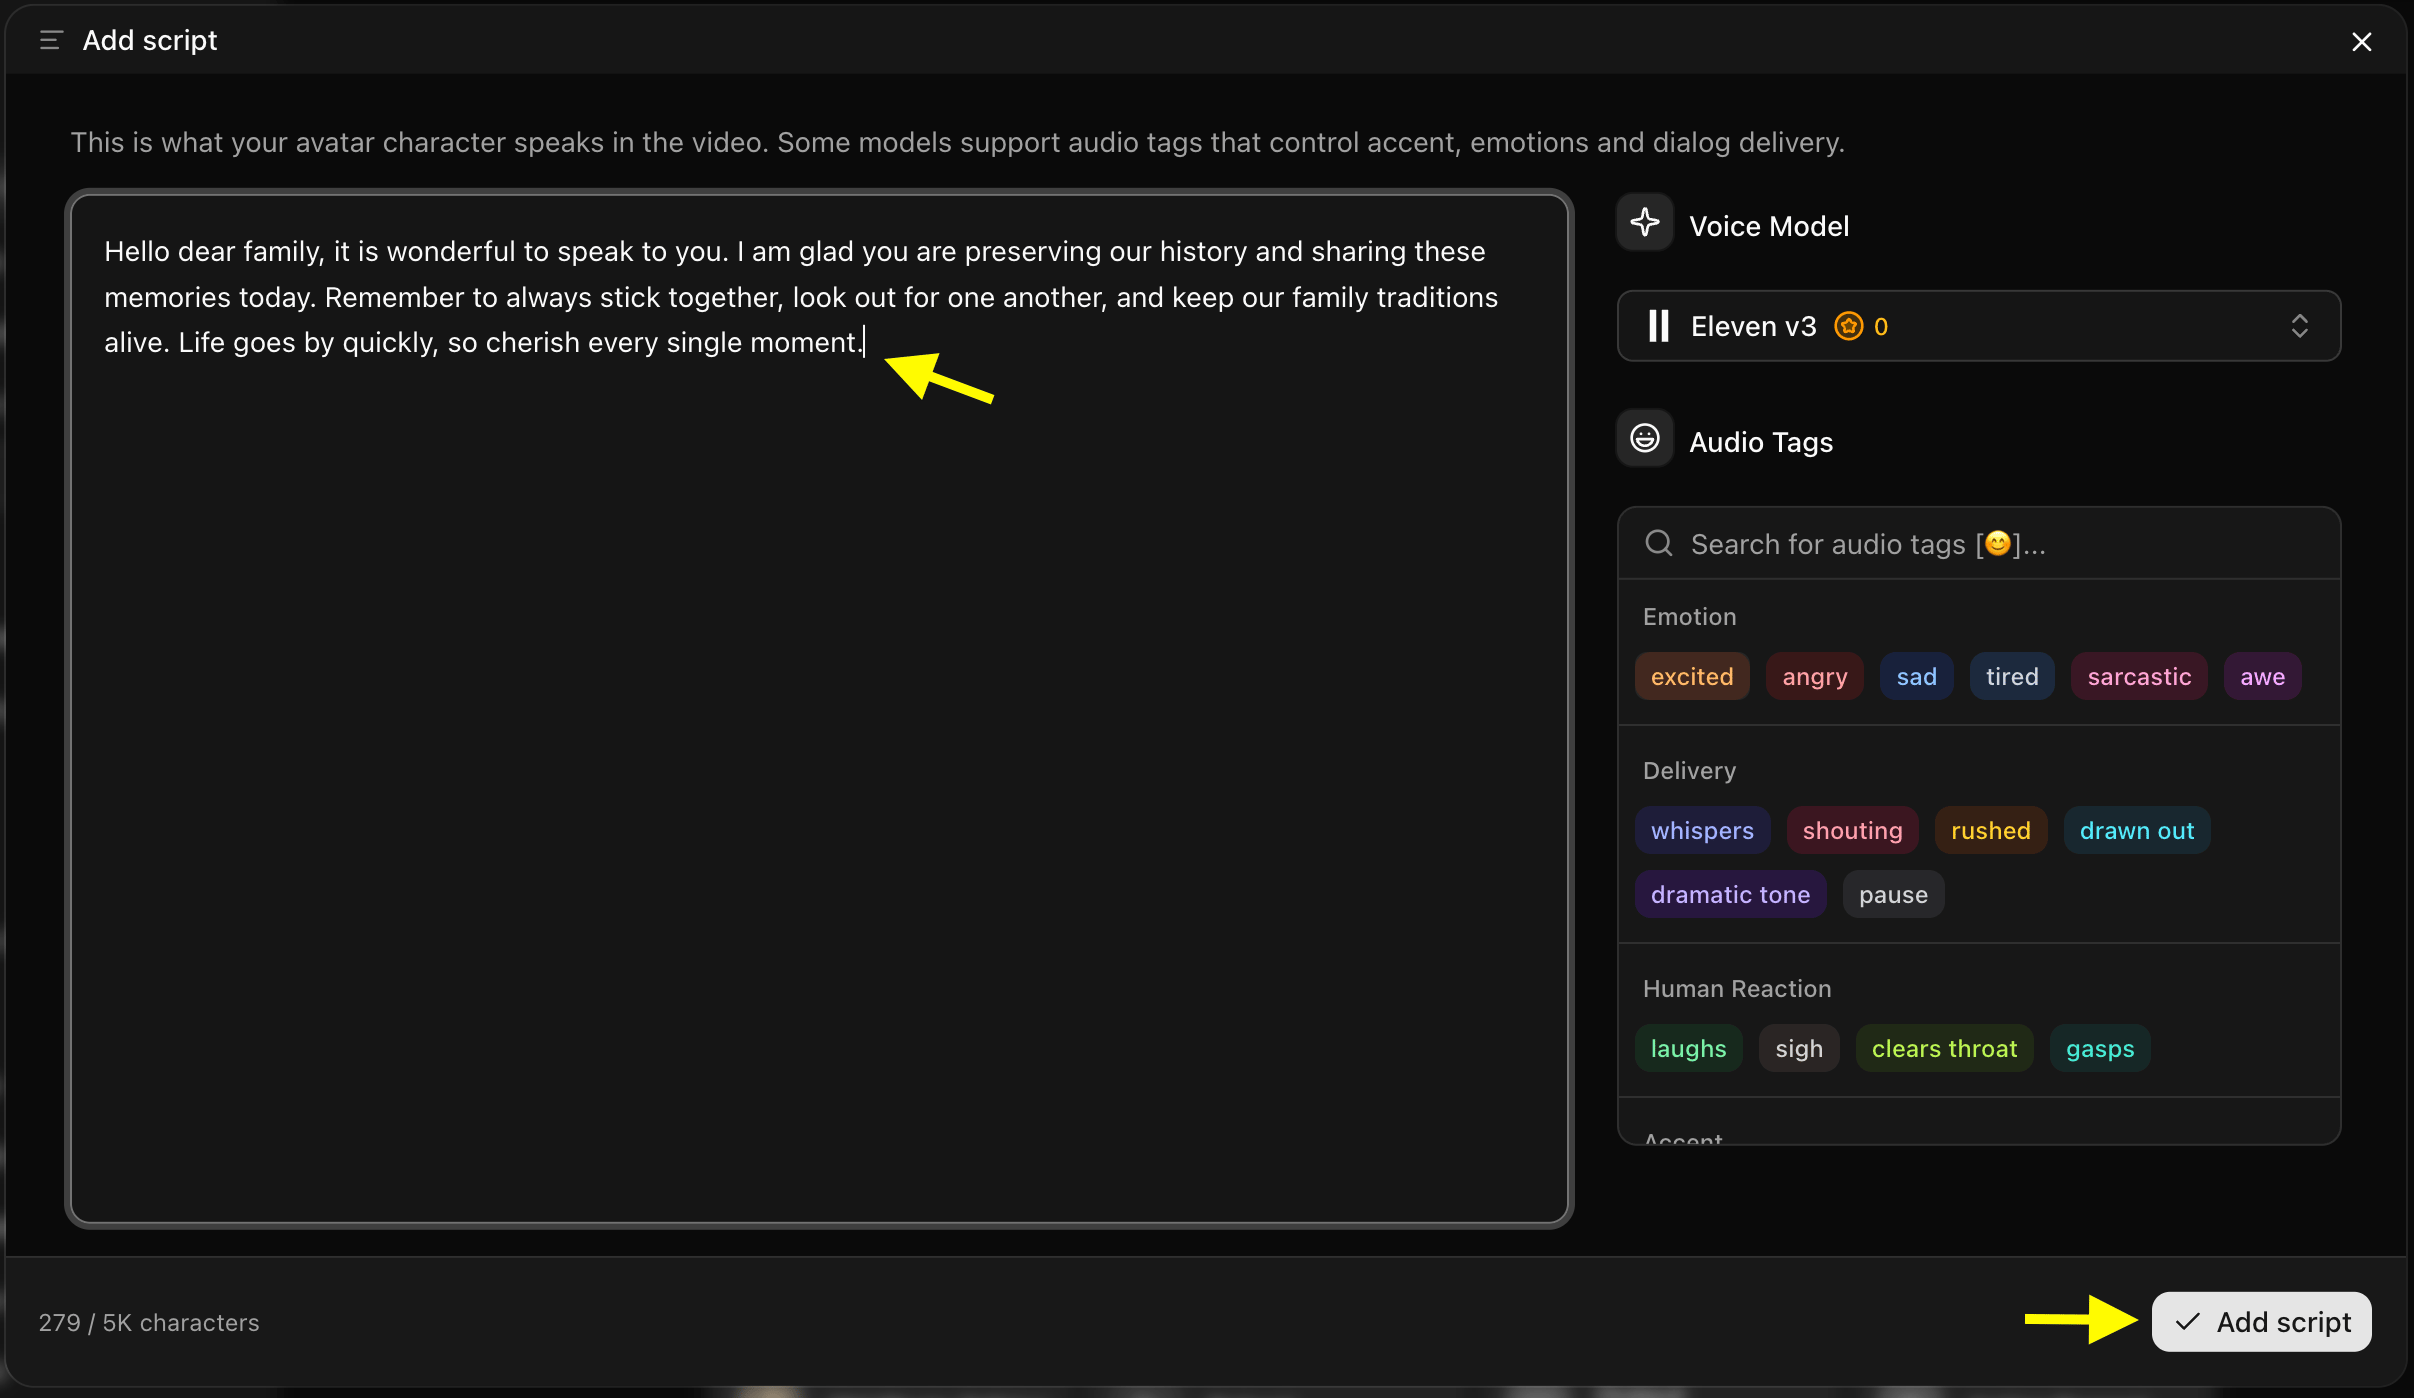This screenshot has width=2414, height=1398.
Task: Insert the gasps reaction tag
Action: pos(2100,1048)
